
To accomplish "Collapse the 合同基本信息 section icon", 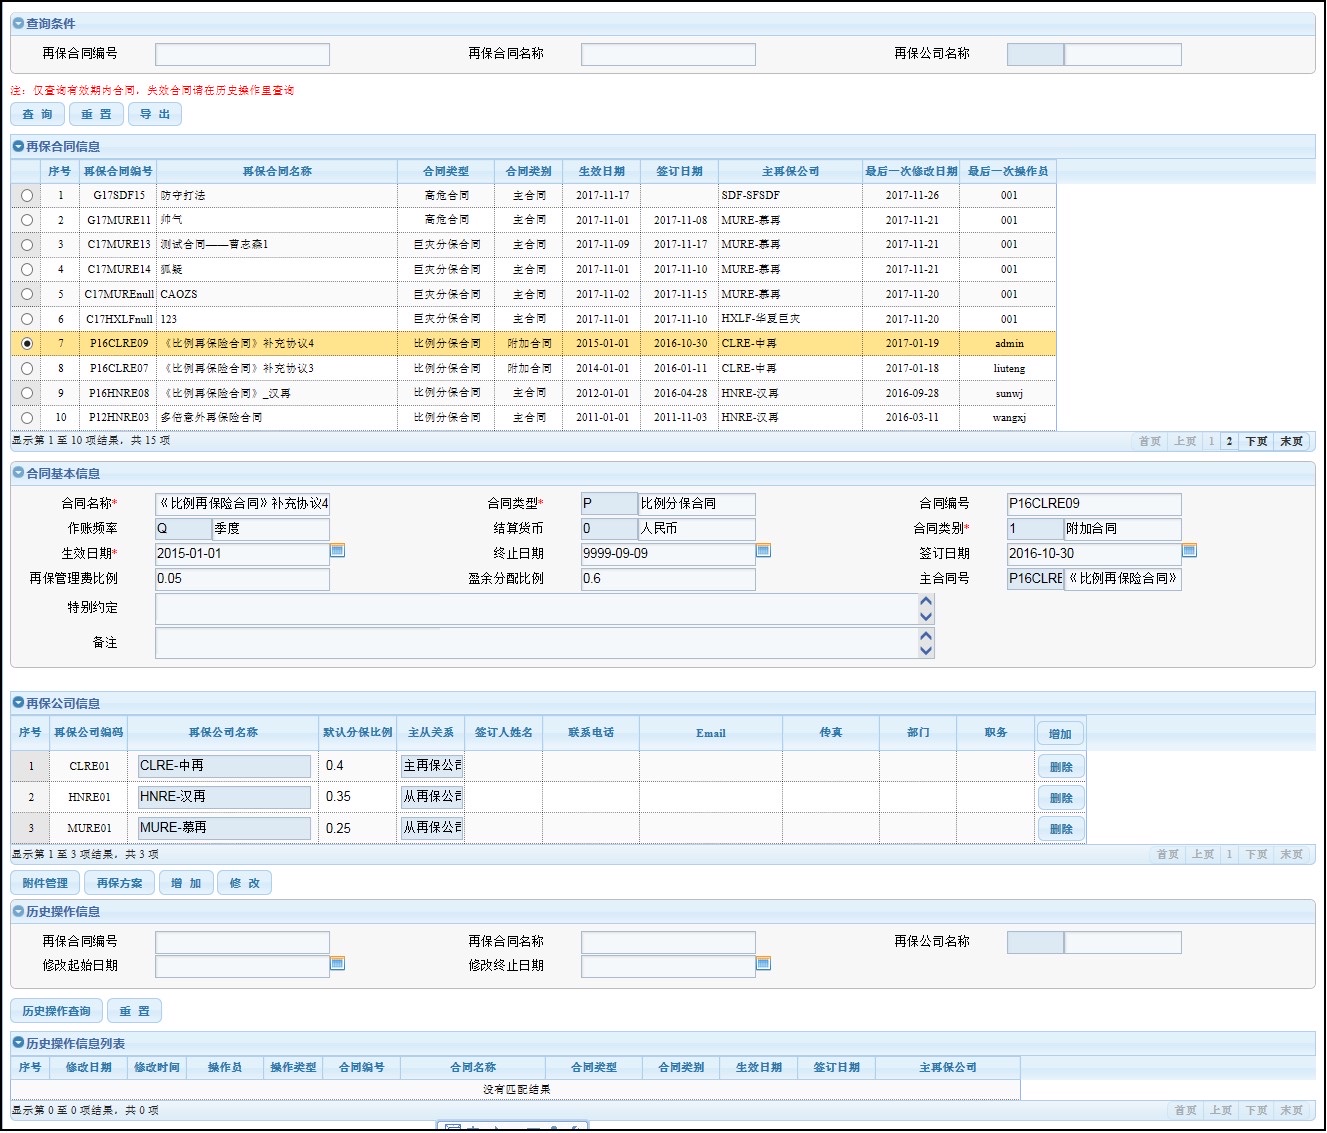I will coord(18,473).
